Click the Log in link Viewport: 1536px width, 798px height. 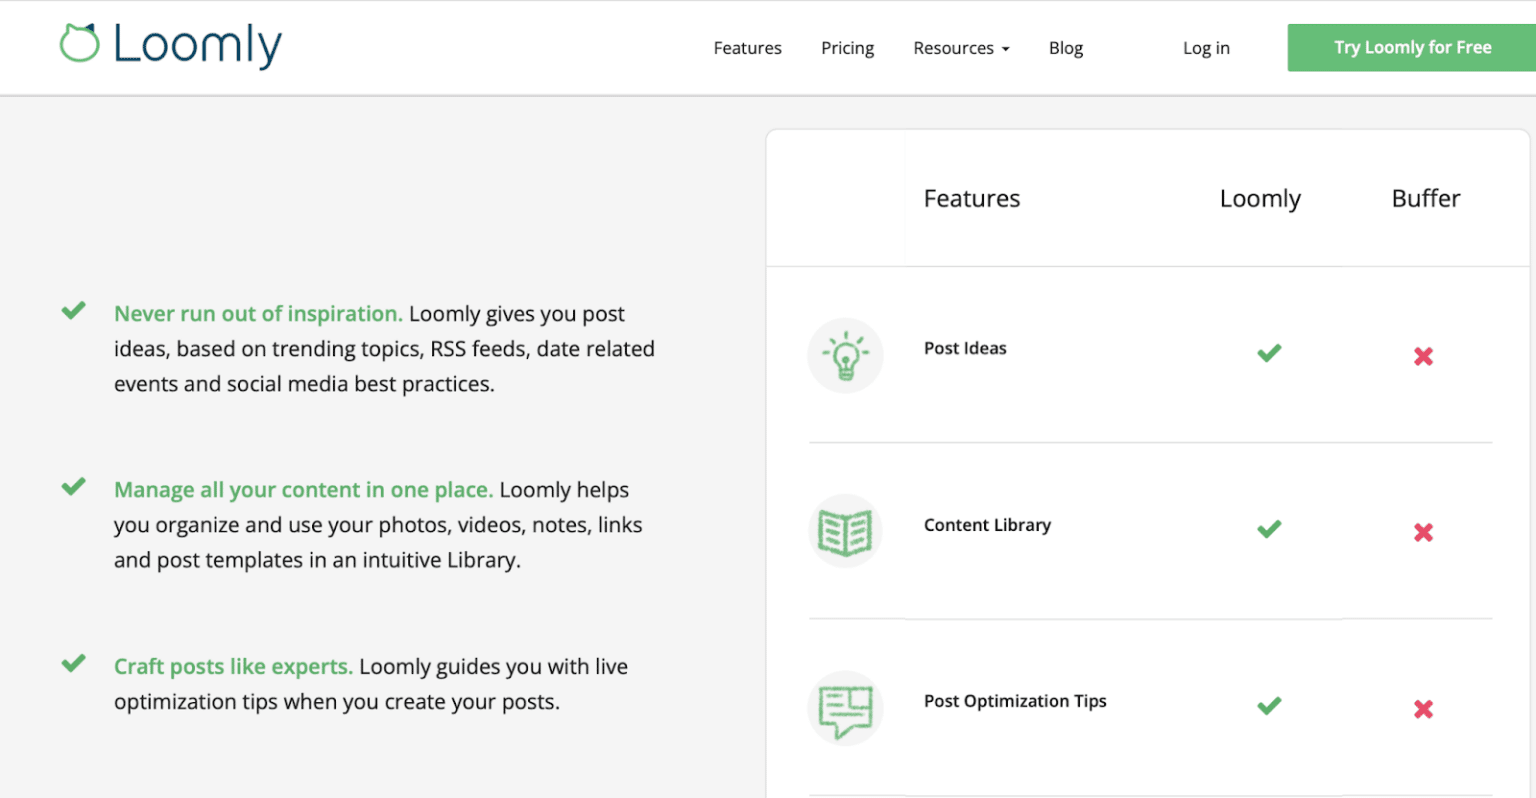(x=1205, y=47)
